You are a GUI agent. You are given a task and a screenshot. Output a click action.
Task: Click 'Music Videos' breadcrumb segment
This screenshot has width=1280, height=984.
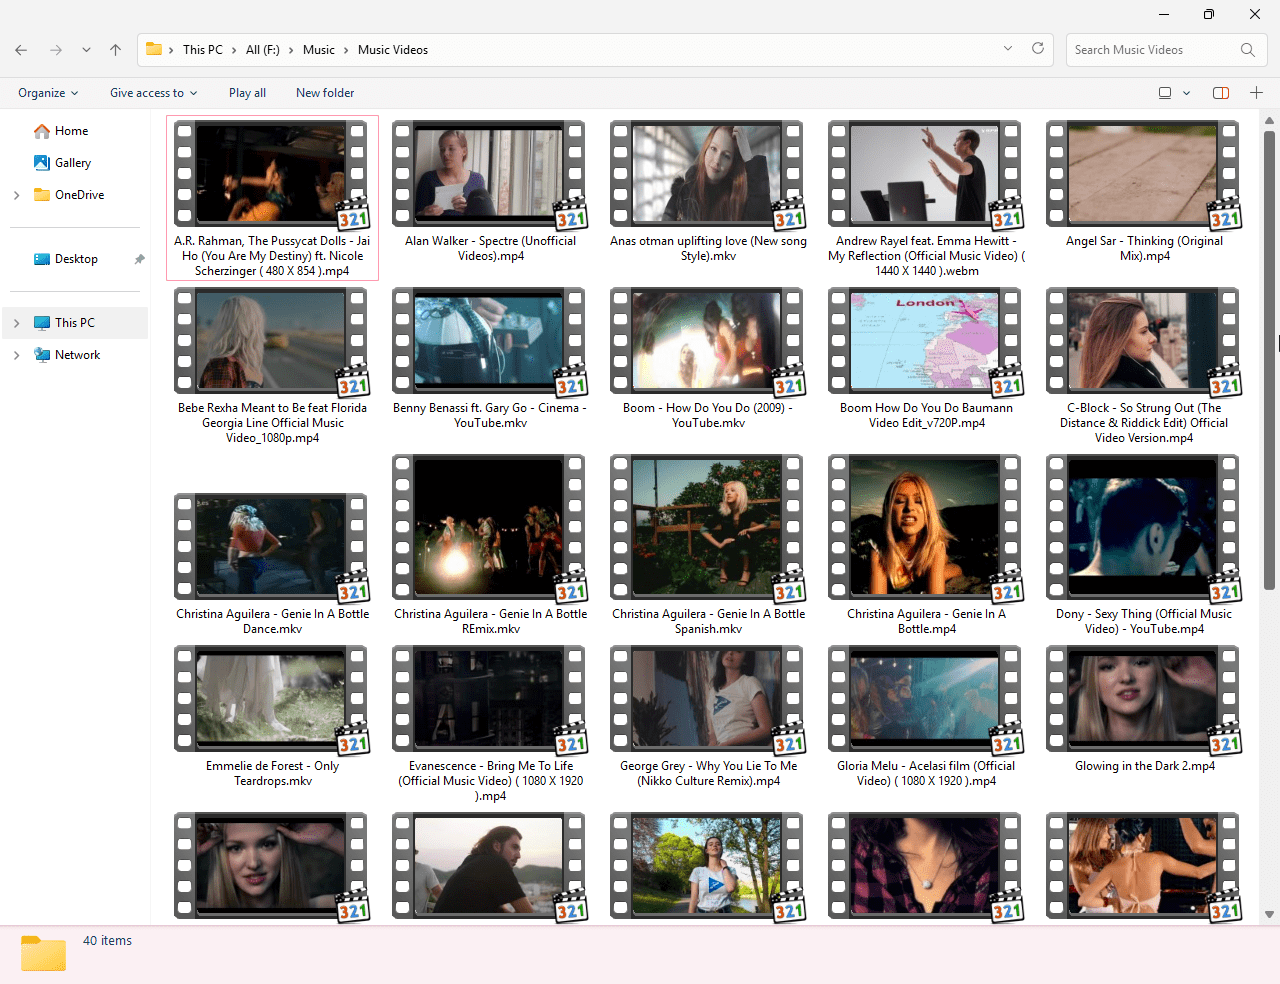pos(393,50)
